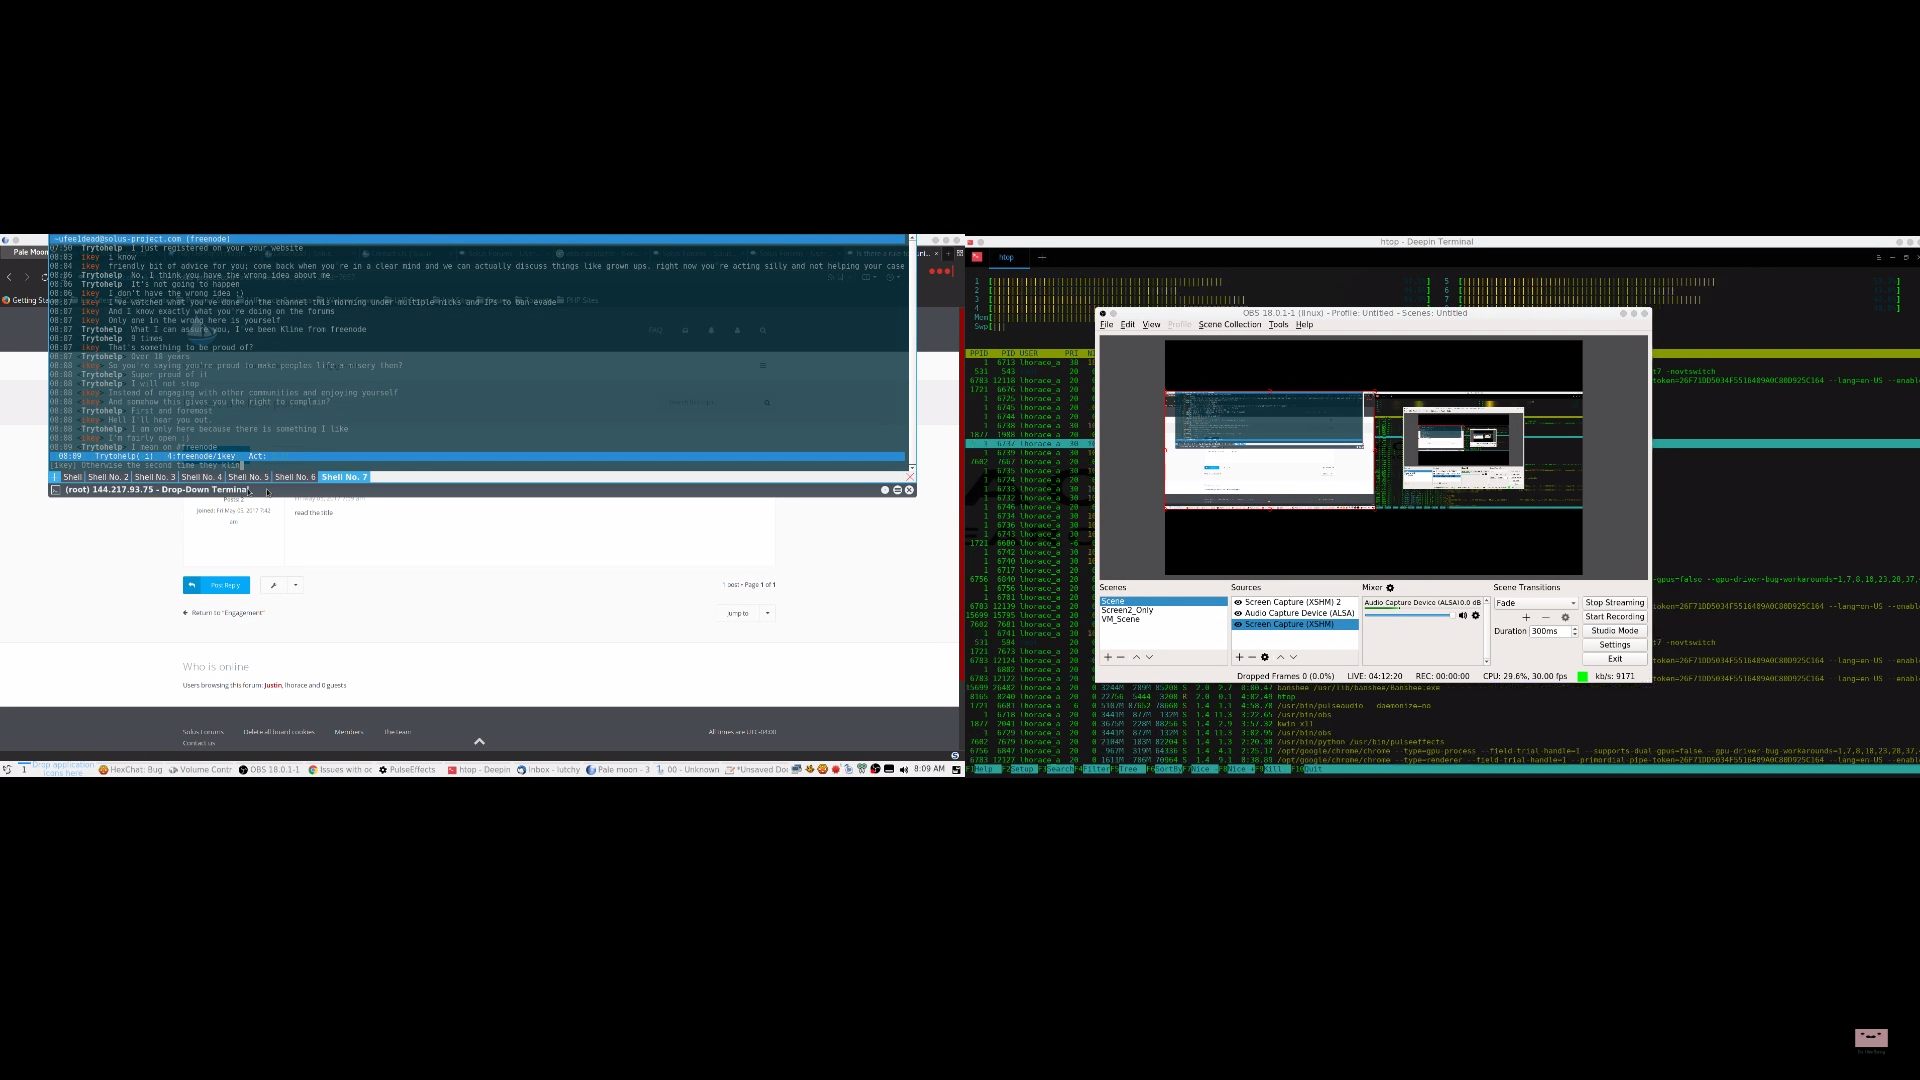Viewport: 1920px width, 1080px height.
Task: Open the Fade transition dropdown
Action: click(1536, 603)
